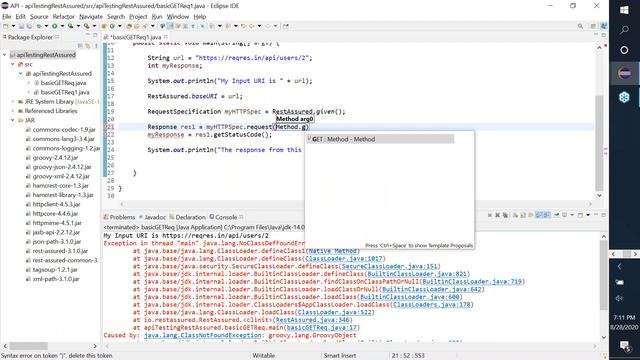This screenshot has width=640, height=360.
Task: Click the error marker on line 21
Action: coord(106,127)
